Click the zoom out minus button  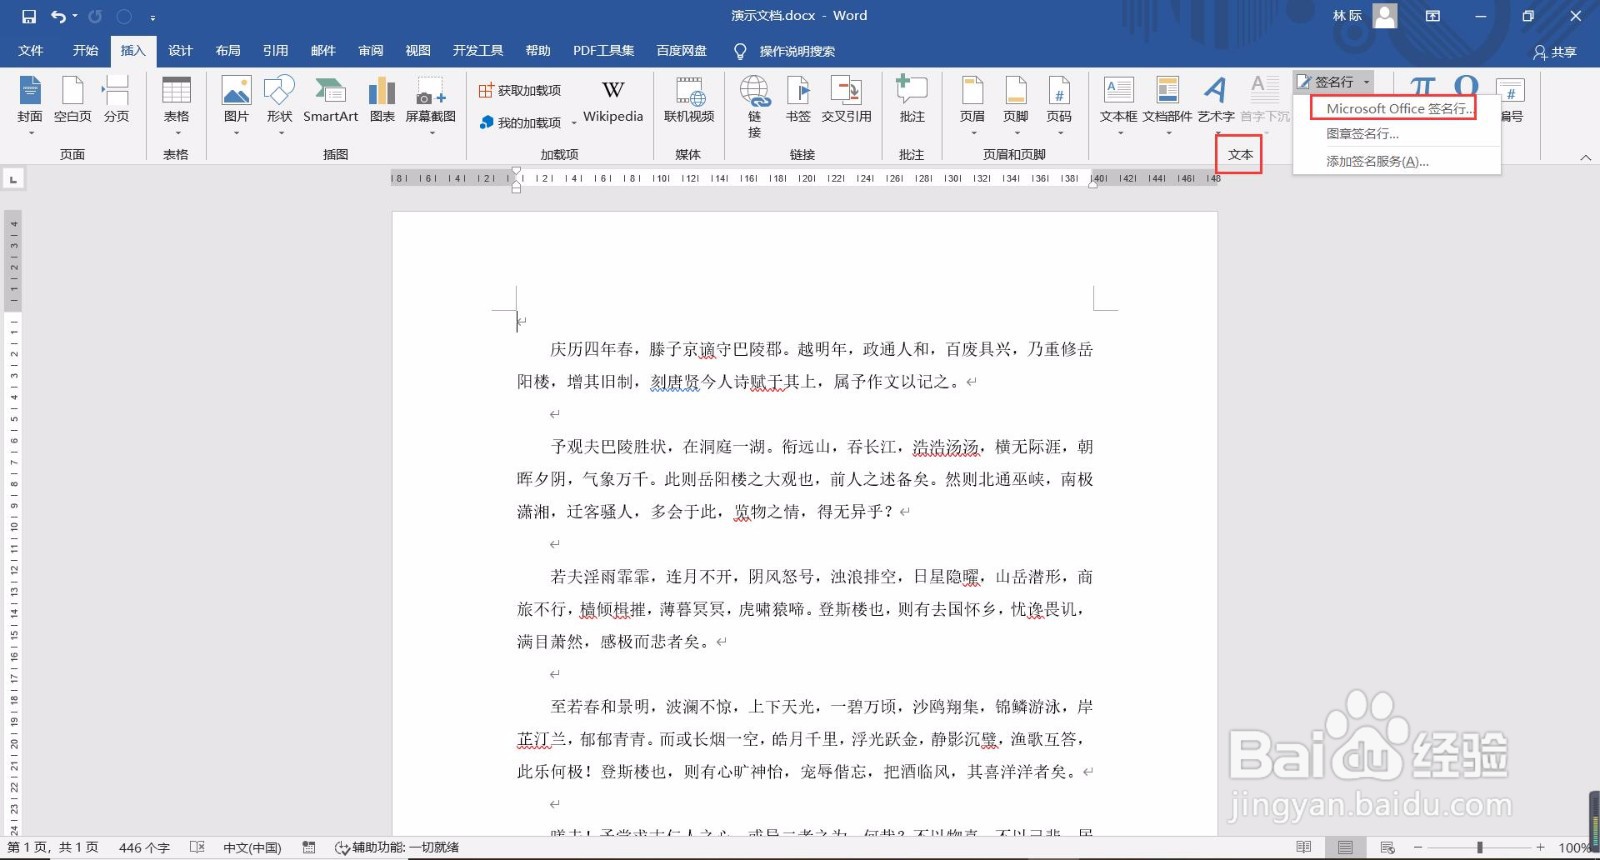[1418, 848]
